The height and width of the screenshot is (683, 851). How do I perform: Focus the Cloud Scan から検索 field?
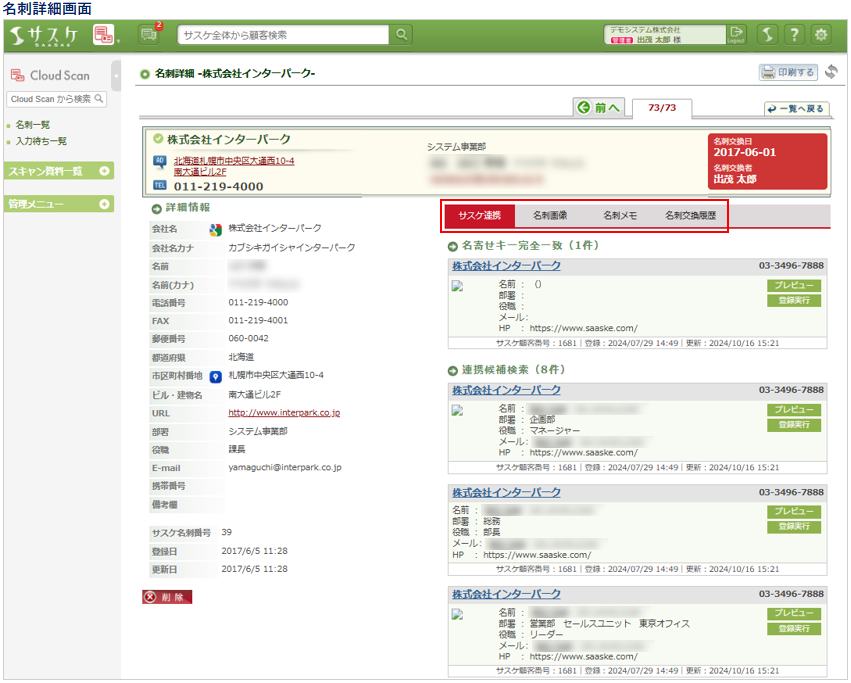pyautogui.click(x=56, y=99)
